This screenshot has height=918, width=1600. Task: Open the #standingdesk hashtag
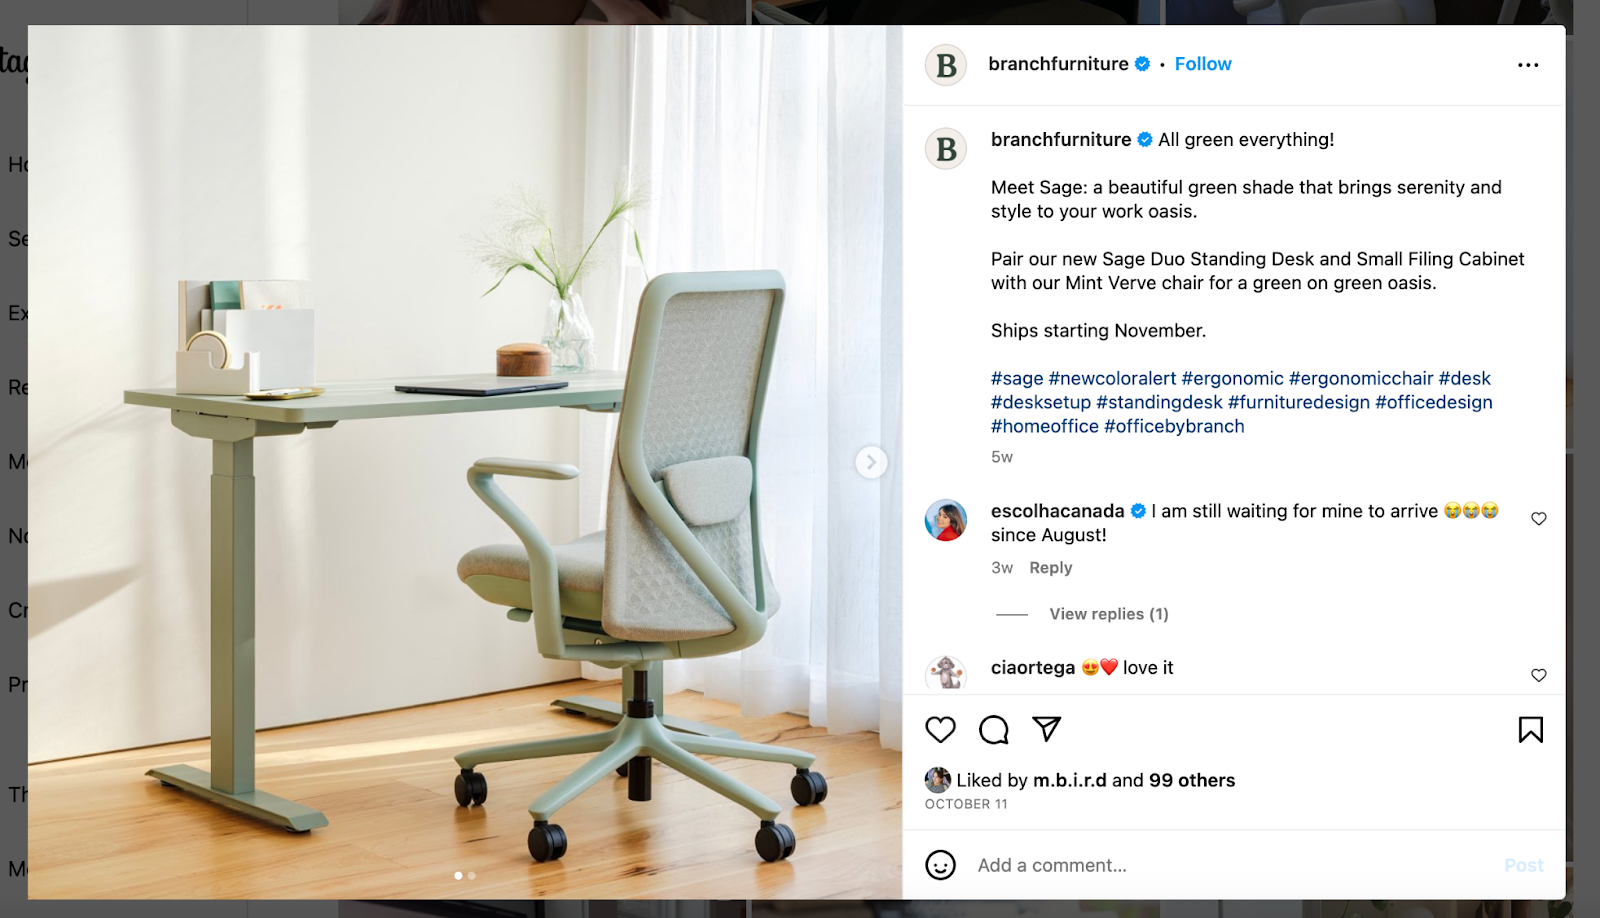coord(1159,402)
